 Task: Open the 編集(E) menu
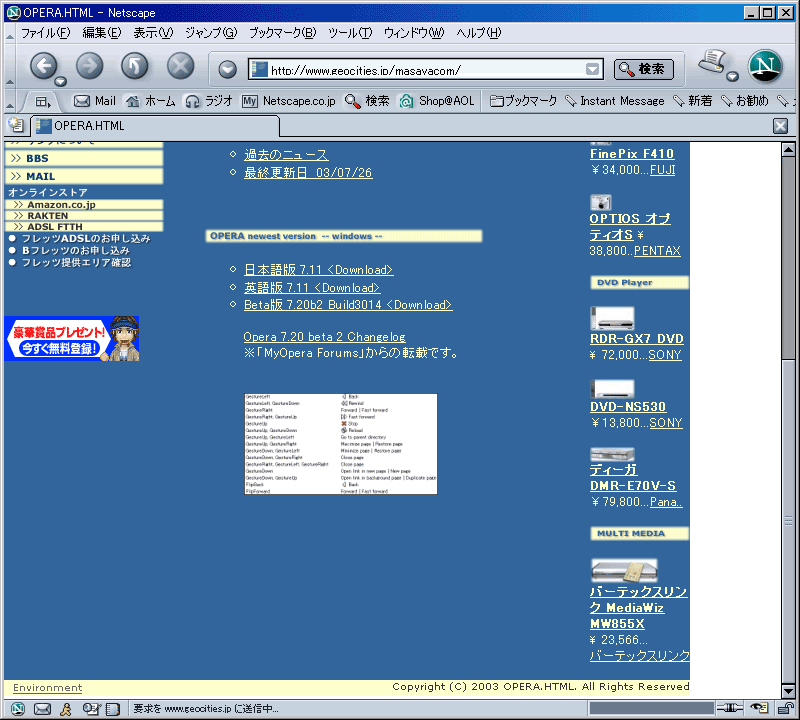pyautogui.click(x=102, y=33)
